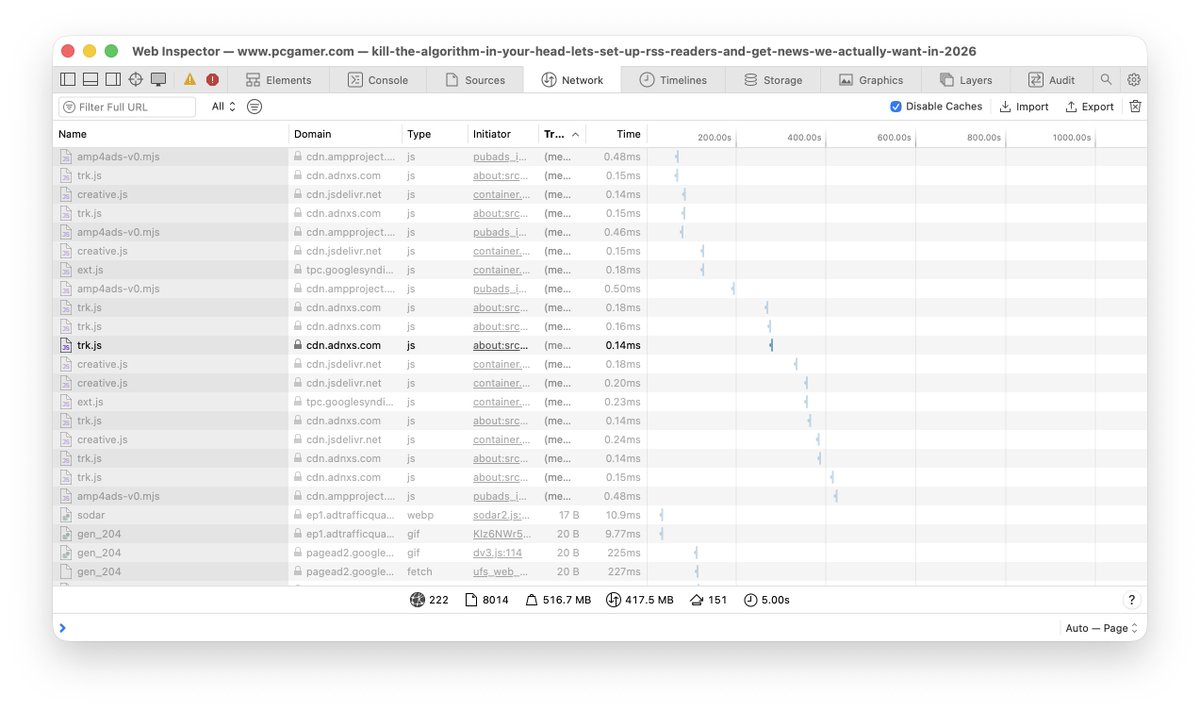Open the Klz6NWr5 initiator link
The image size is (1200, 711).
(x=500, y=534)
